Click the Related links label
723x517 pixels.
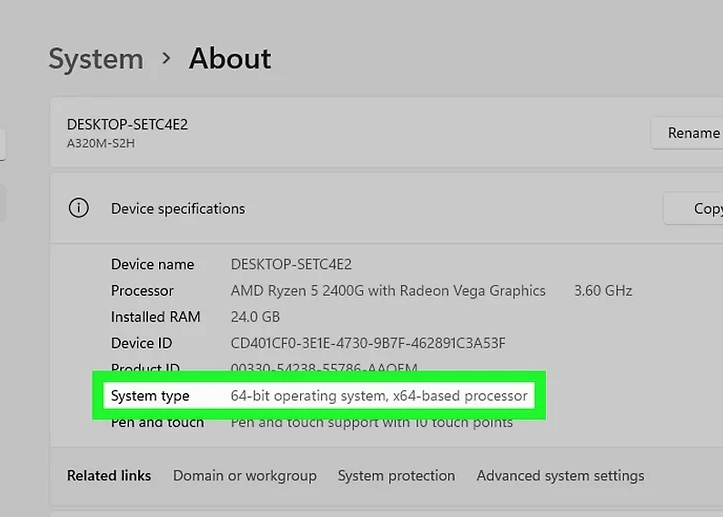109,476
